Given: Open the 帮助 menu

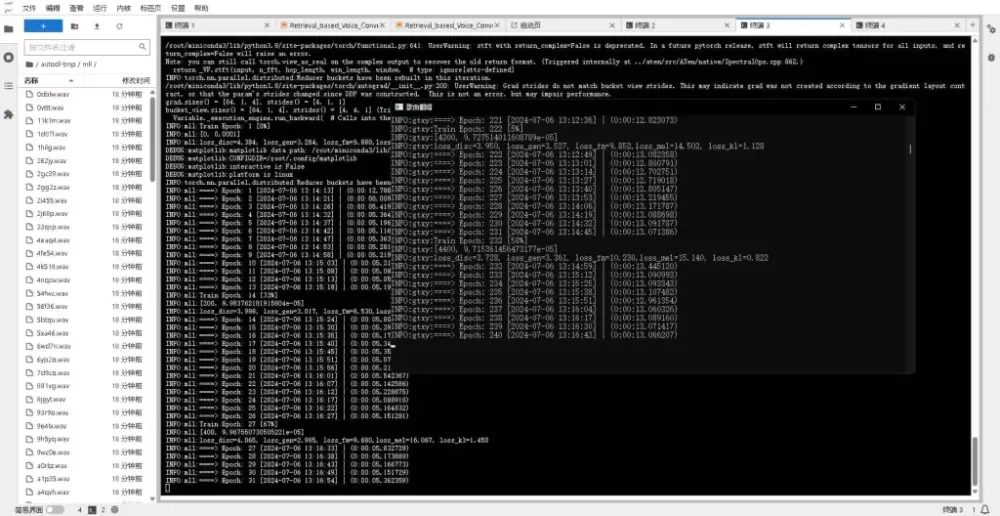Looking at the screenshot, I should (201, 8).
